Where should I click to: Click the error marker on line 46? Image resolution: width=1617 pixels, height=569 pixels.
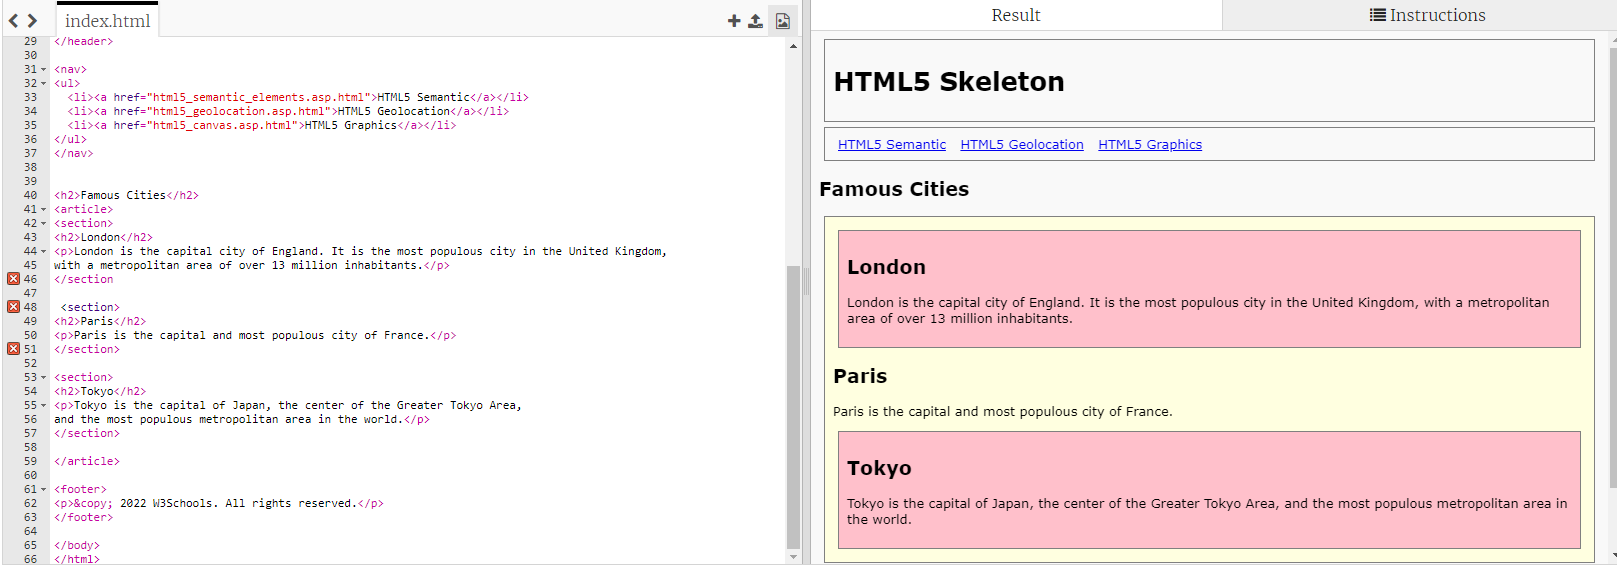(13, 279)
